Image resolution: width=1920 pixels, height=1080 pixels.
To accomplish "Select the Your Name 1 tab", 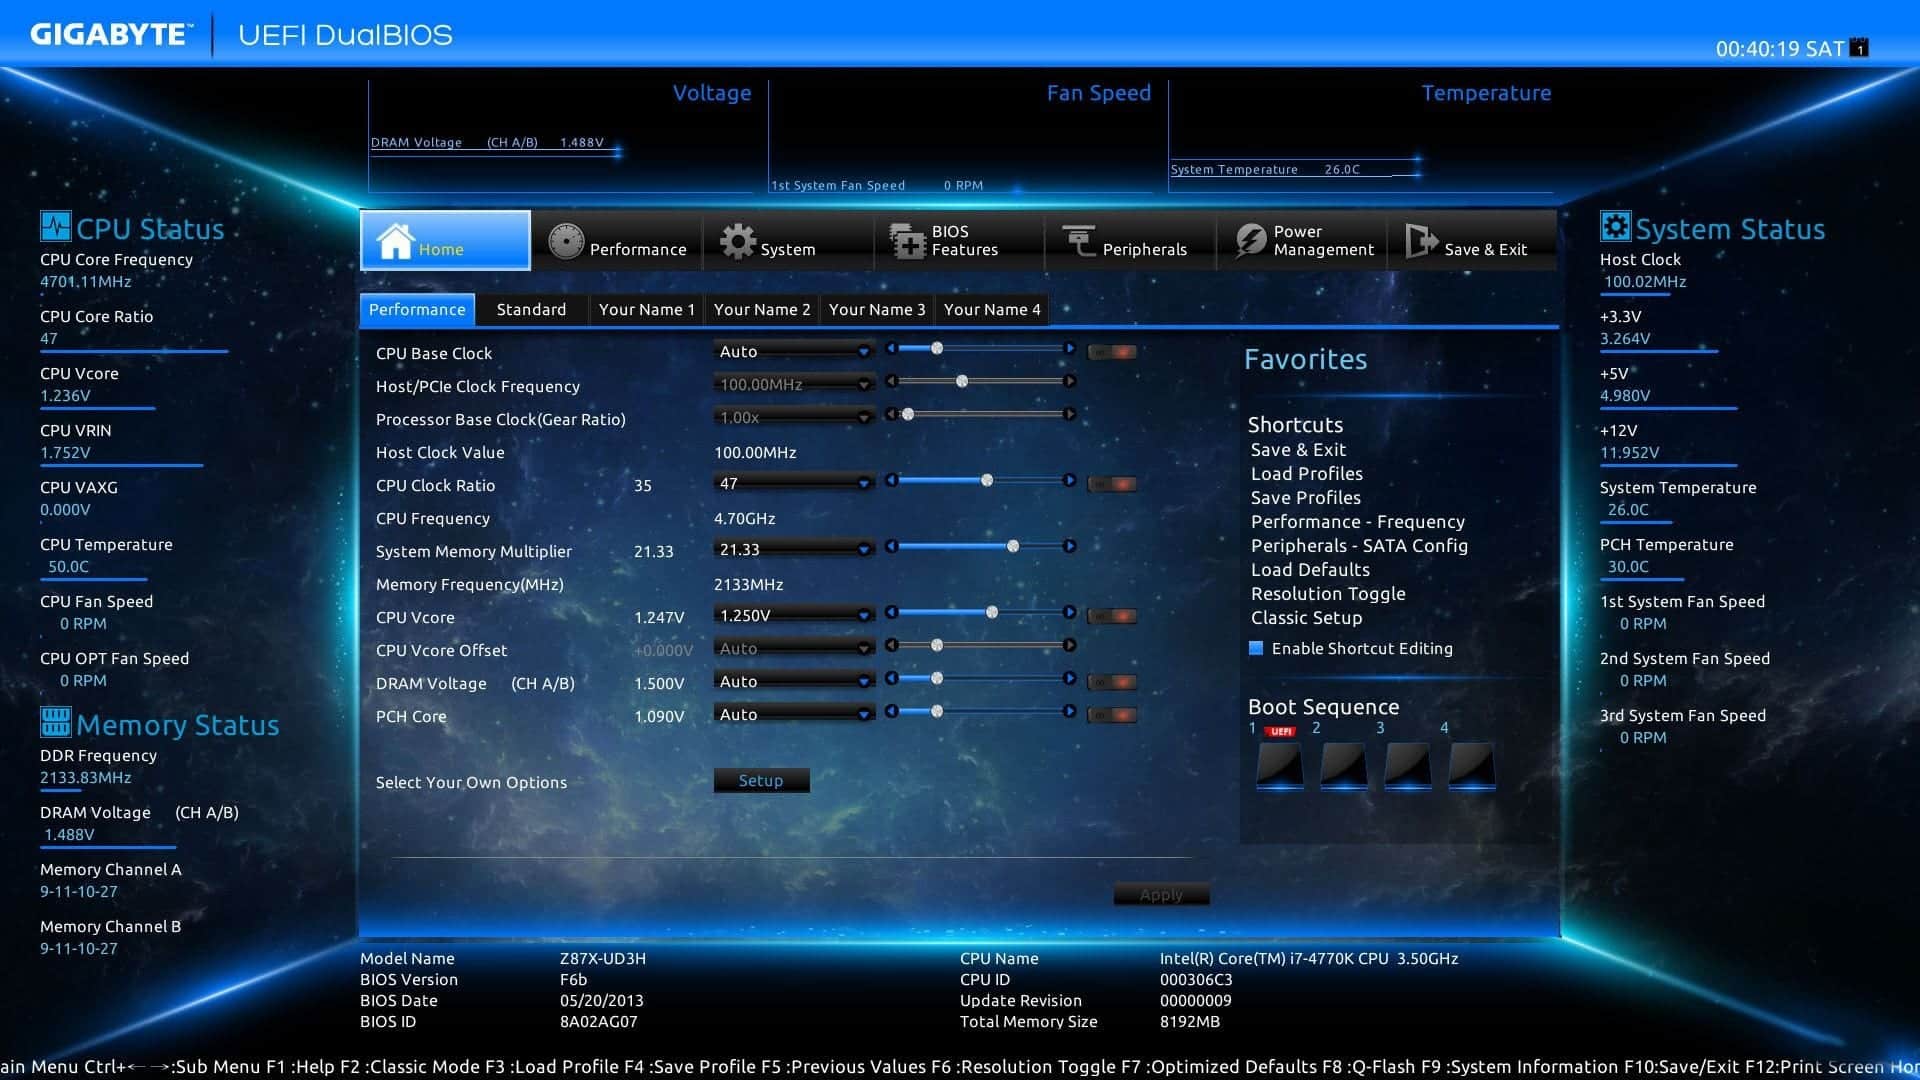I will (x=644, y=309).
